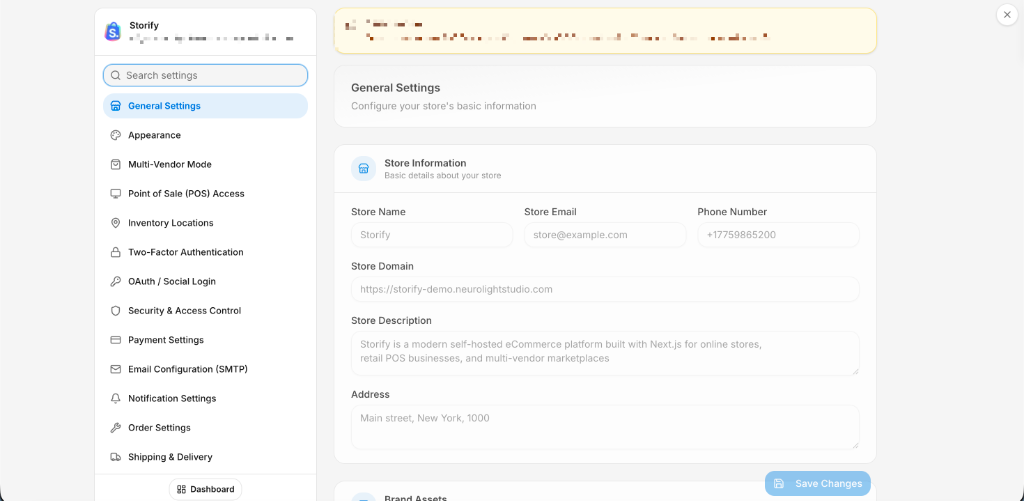The image size is (1024, 501).
Task: Click the Dashboard grid icon
Action: (182, 489)
